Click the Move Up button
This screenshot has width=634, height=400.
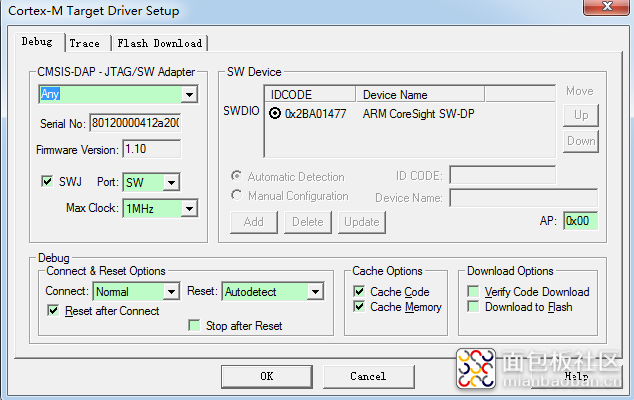tap(581, 115)
